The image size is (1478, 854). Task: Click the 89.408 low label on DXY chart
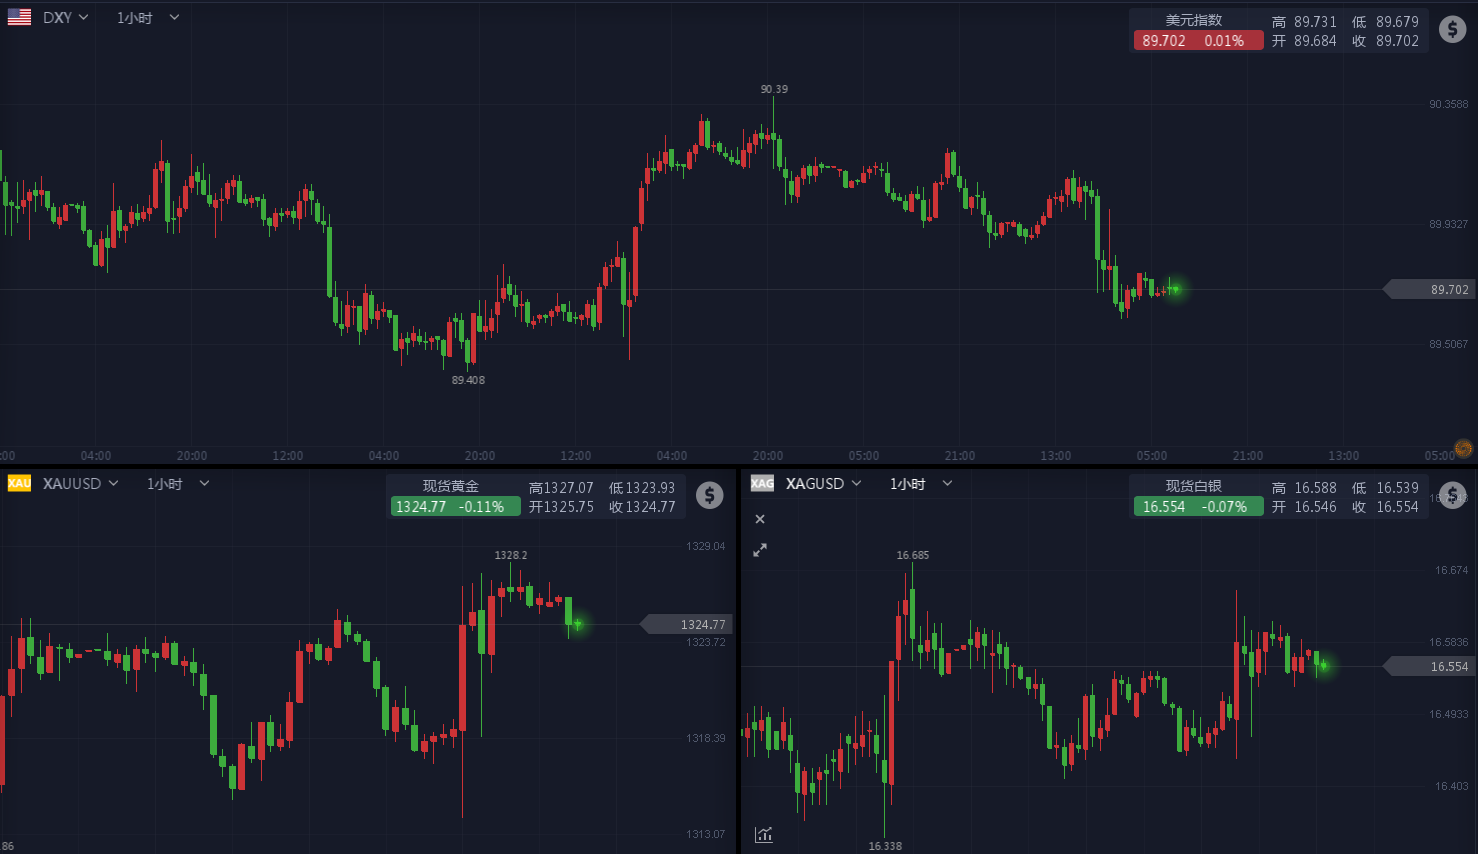click(468, 380)
